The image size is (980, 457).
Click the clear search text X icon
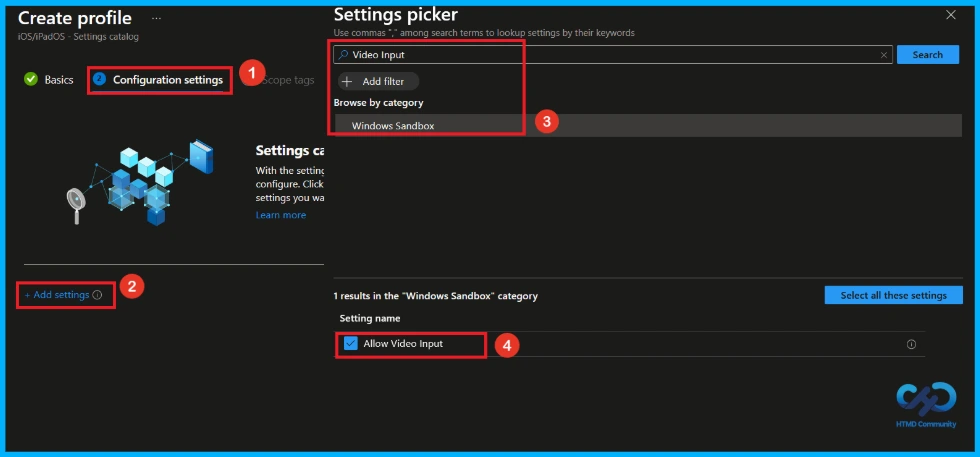[883, 55]
